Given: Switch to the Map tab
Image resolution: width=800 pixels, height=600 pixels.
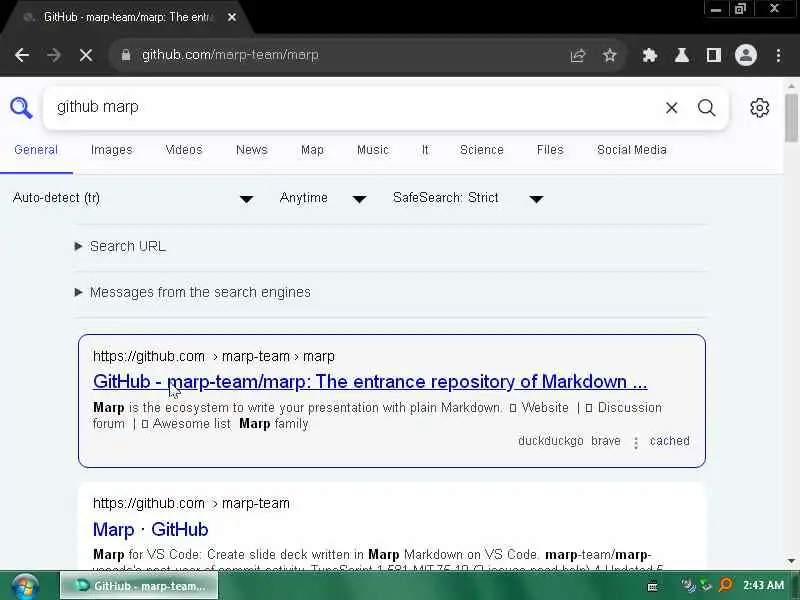Looking at the screenshot, I should 312,150.
